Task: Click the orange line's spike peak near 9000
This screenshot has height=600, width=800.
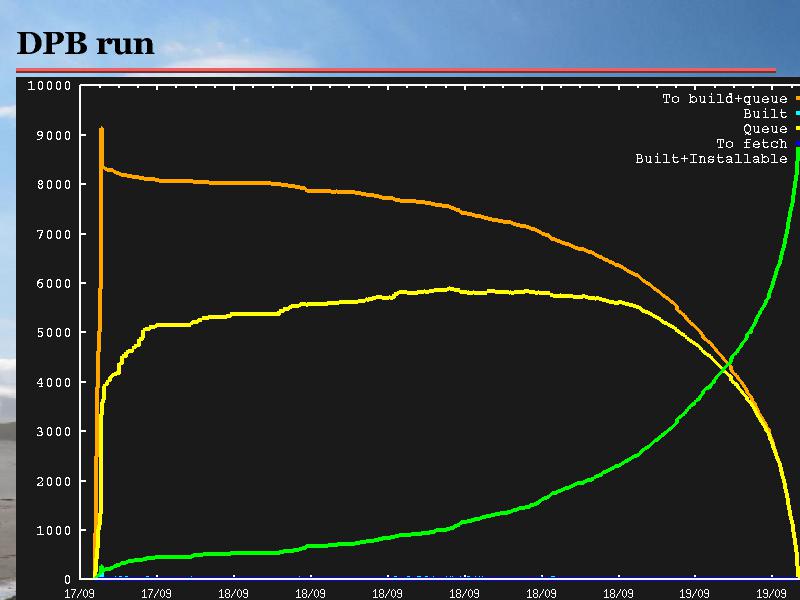Action: tap(101, 129)
